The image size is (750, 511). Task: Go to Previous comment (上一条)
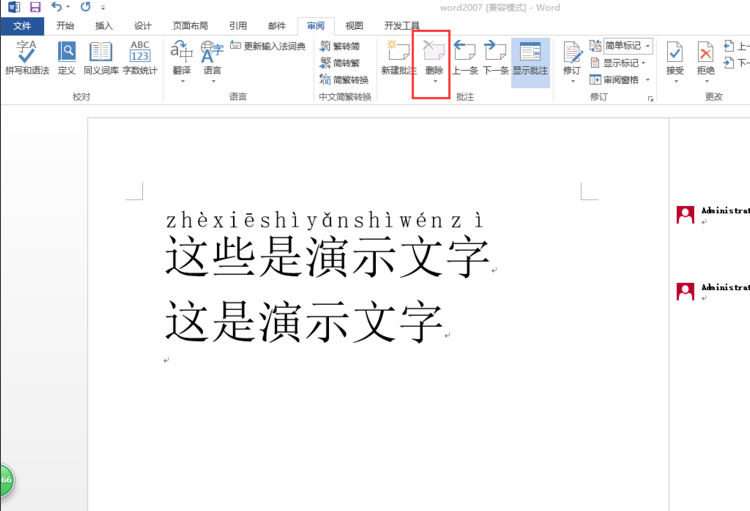tap(465, 57)
